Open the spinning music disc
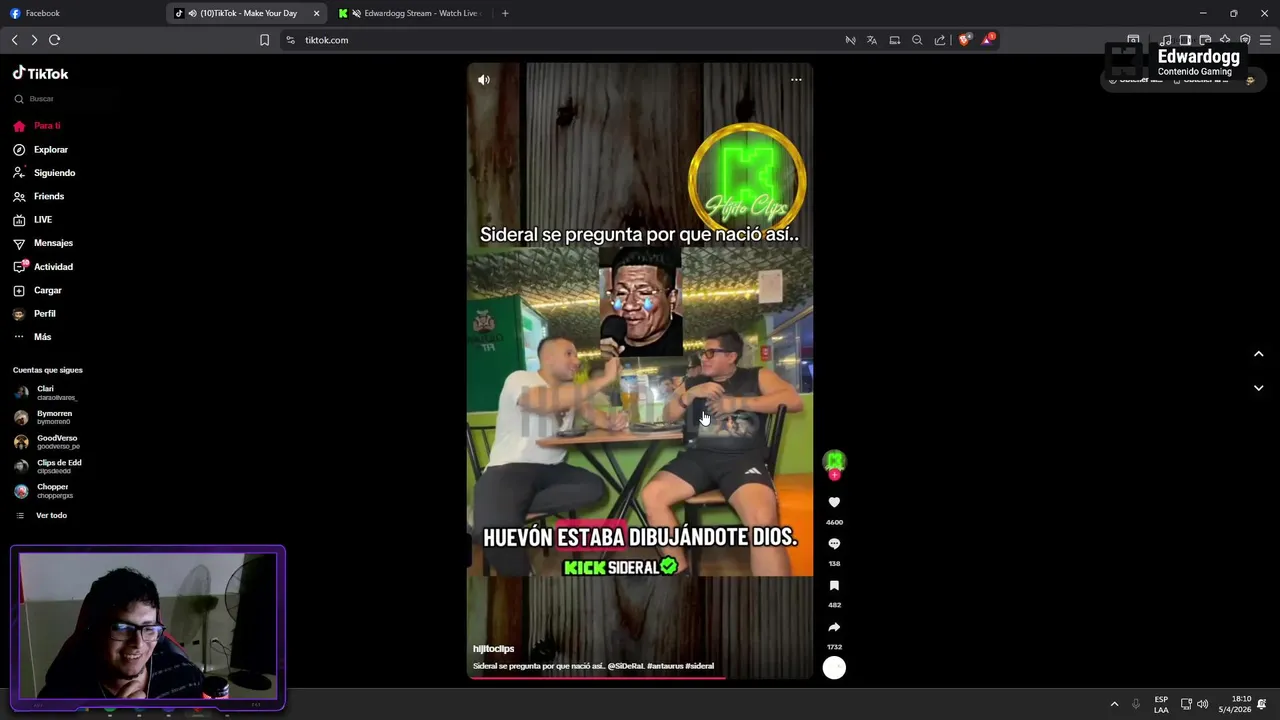The width and height of the screenshot is (1280, 720). (834, 668)
